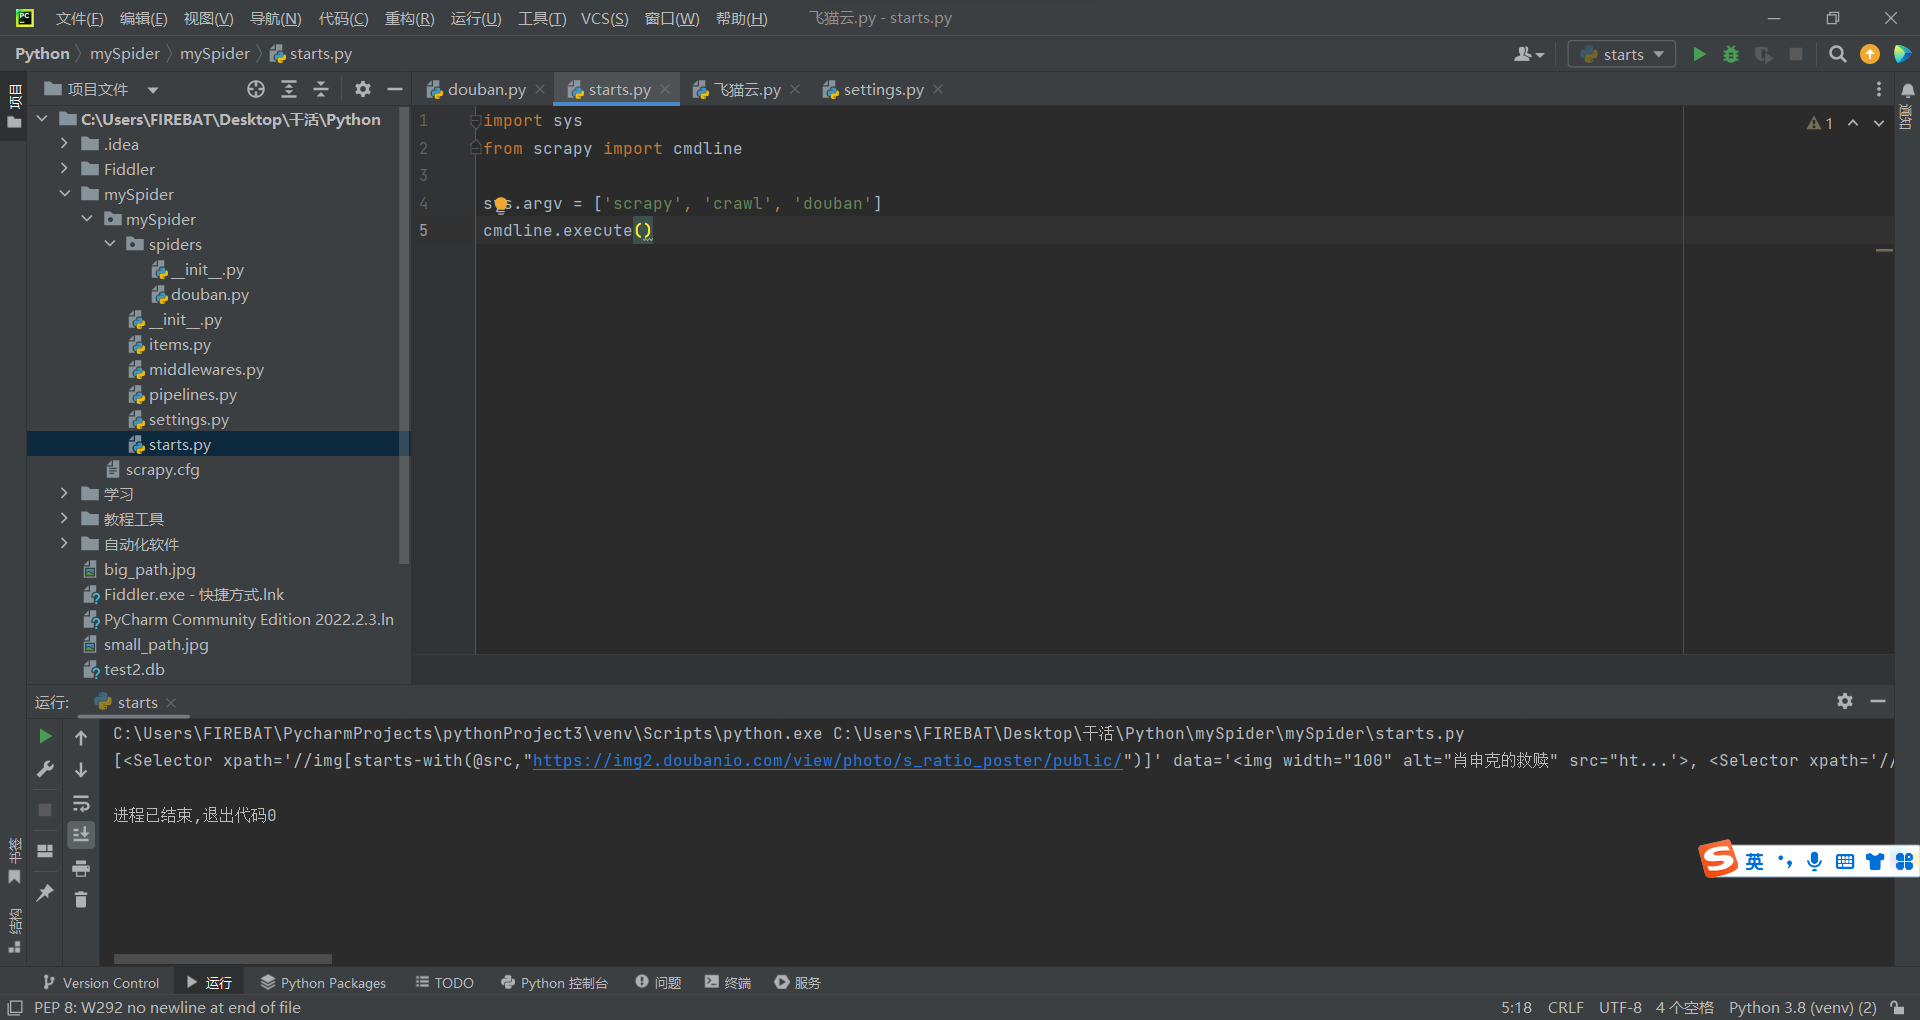Expand the .idea folder
This screenshot has width=1920, height=1020.
[64, 144]
